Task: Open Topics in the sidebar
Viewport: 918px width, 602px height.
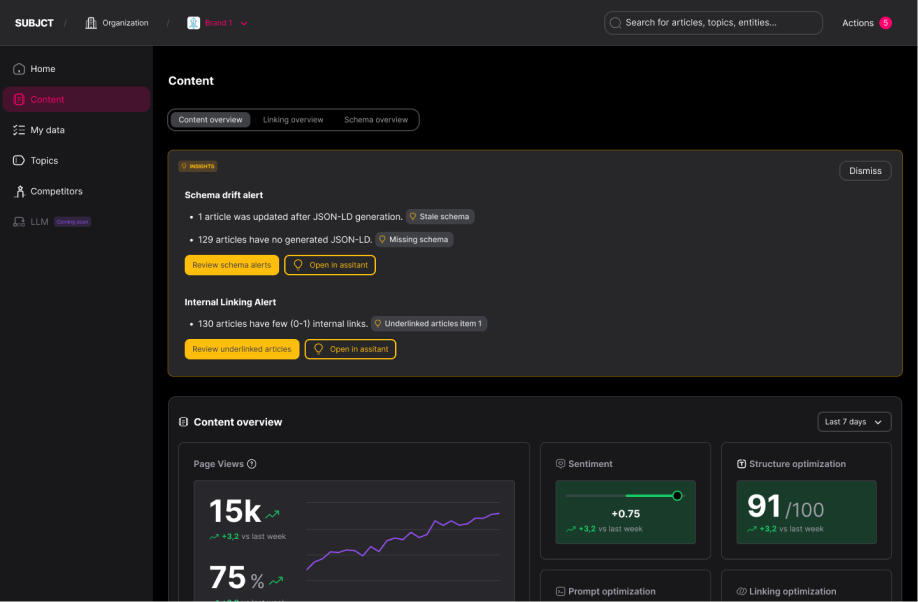Action: (76, 160)
